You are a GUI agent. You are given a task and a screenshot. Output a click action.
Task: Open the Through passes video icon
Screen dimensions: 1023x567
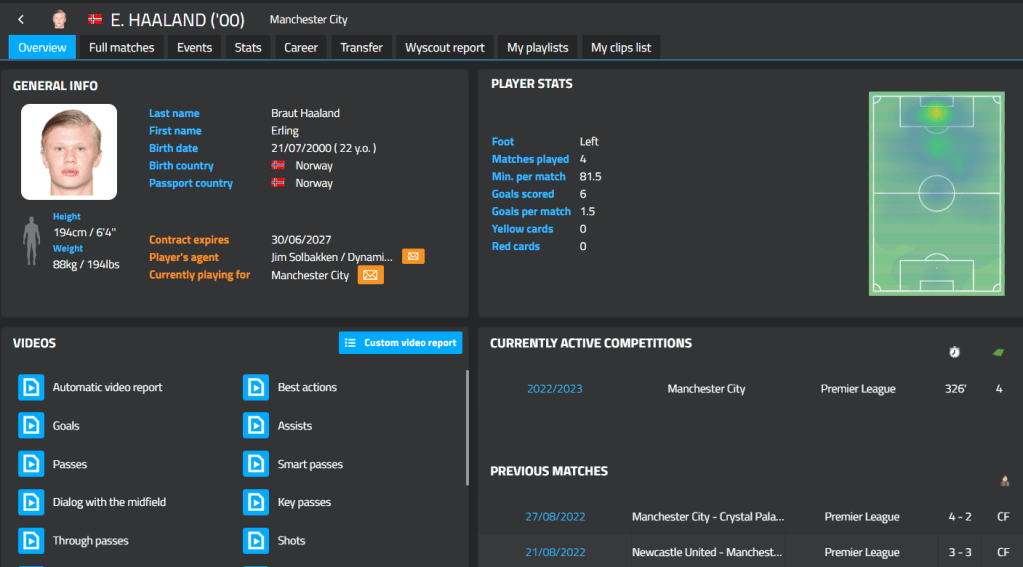(31, 541)
